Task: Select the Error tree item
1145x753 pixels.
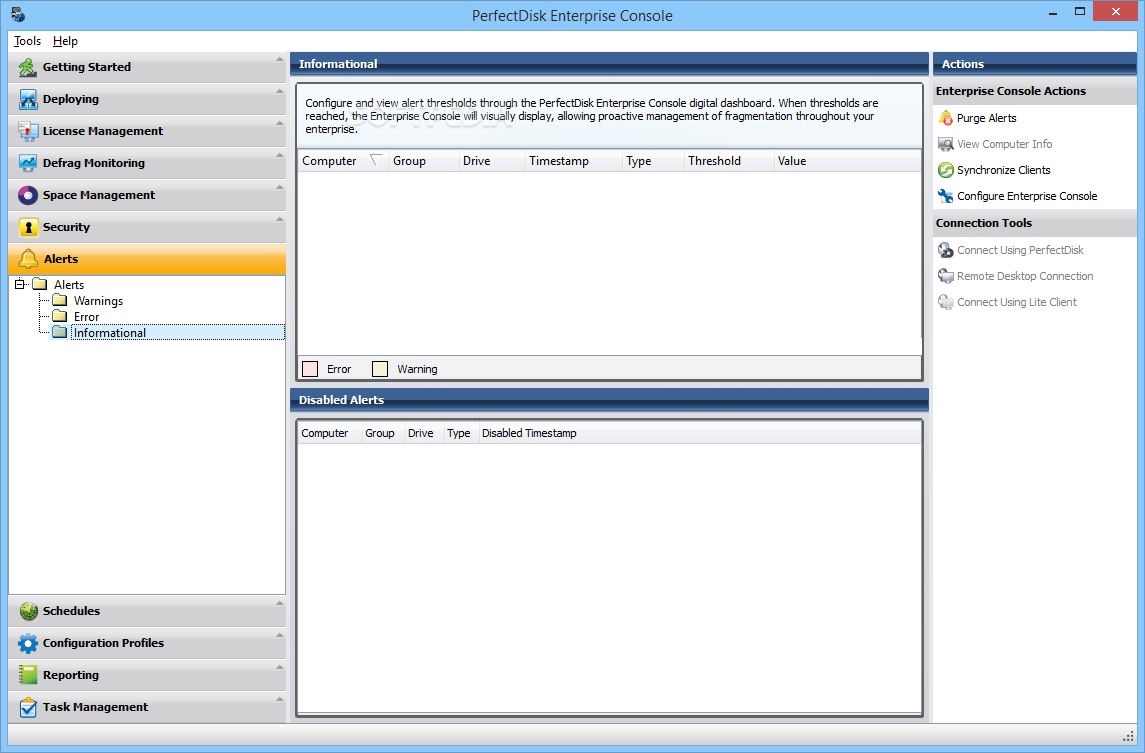Action: (86, 317)
